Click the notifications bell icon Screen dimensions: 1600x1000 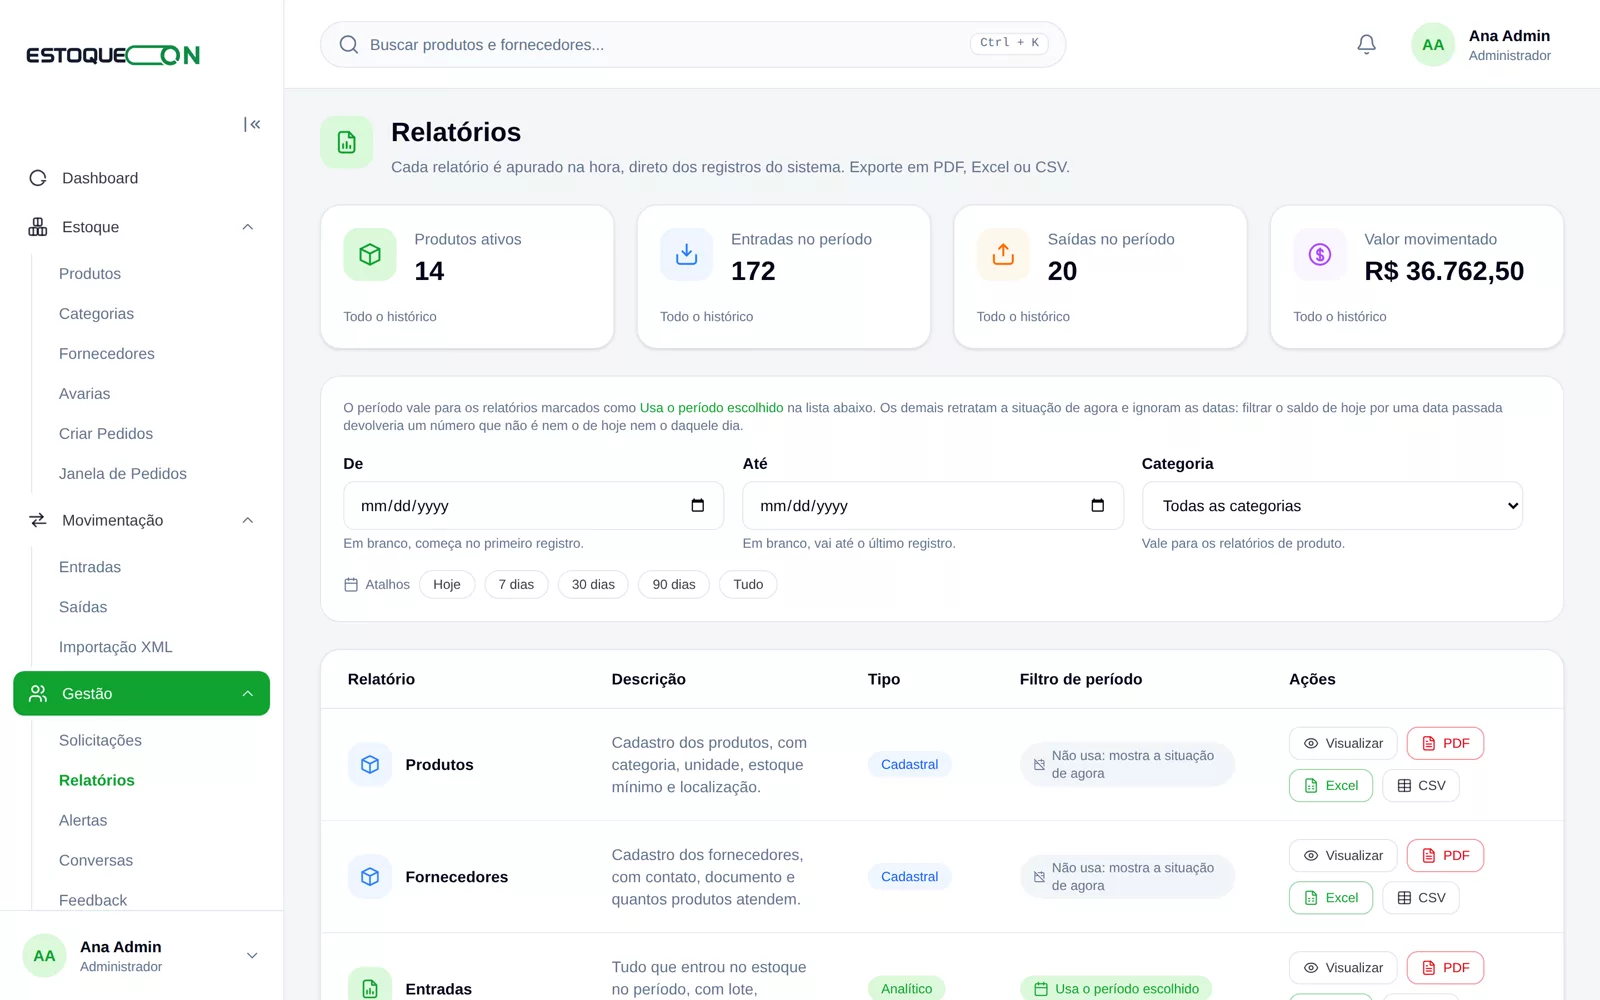(1366, 44)
